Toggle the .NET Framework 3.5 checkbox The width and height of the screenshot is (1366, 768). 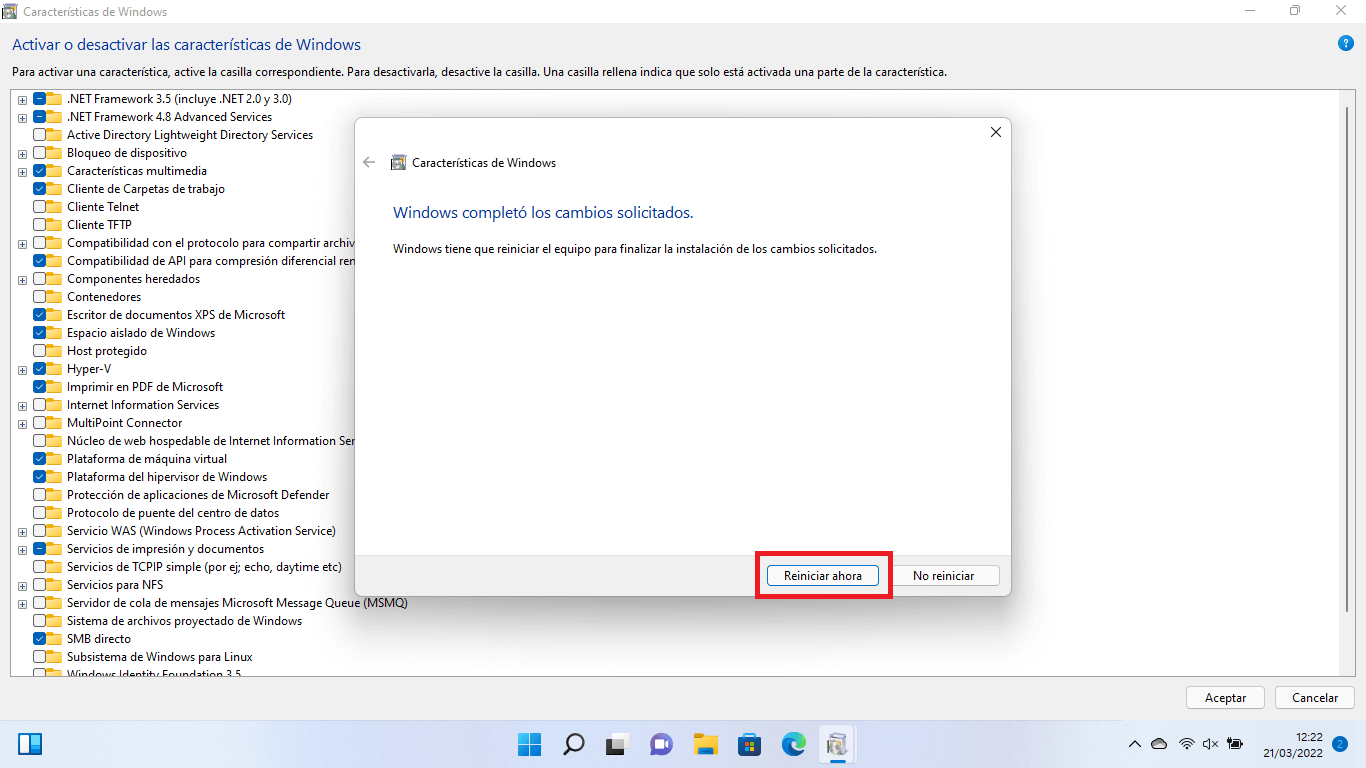coord(39,99)
